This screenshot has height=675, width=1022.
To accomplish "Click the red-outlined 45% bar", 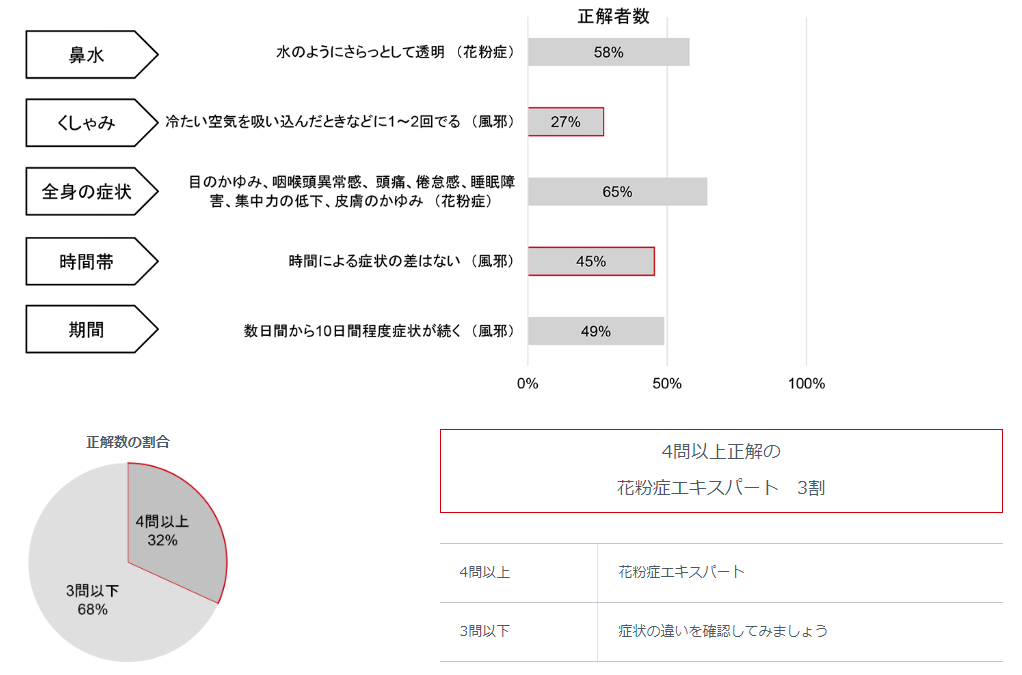I will (x=591, y=261).
